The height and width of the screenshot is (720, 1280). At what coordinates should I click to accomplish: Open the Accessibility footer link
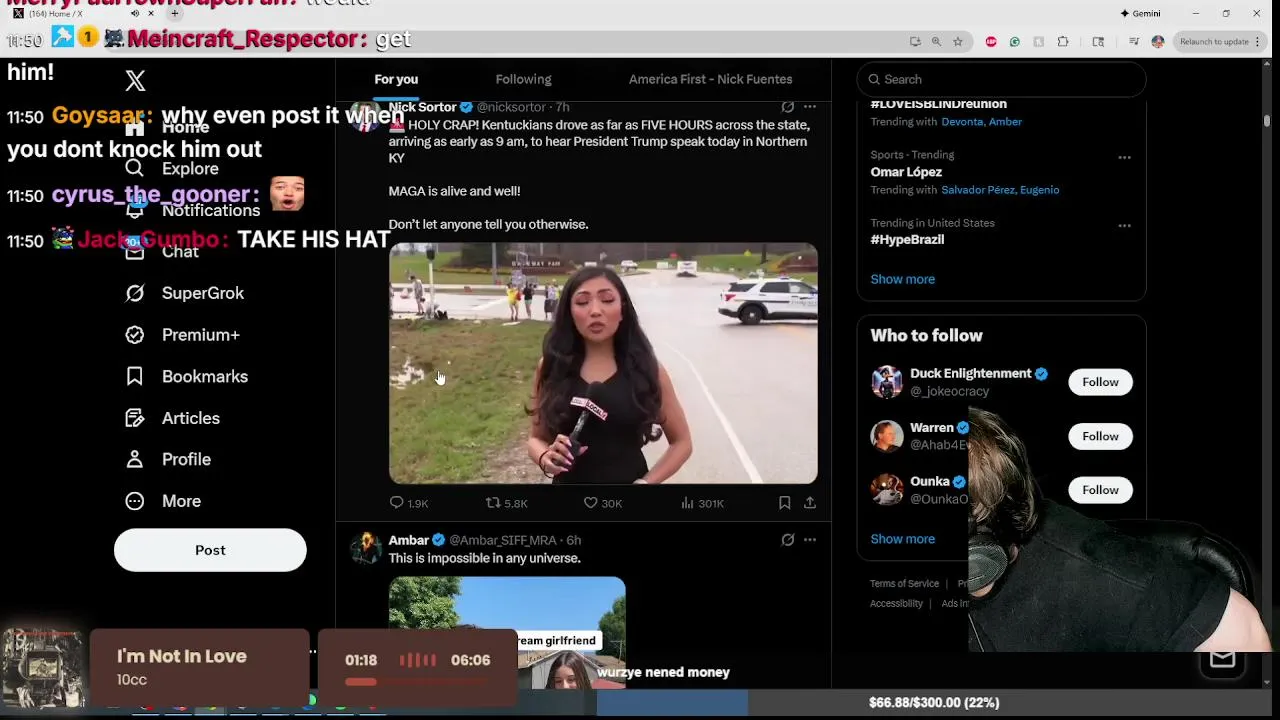pyautogui.click(x=896, y=604)
